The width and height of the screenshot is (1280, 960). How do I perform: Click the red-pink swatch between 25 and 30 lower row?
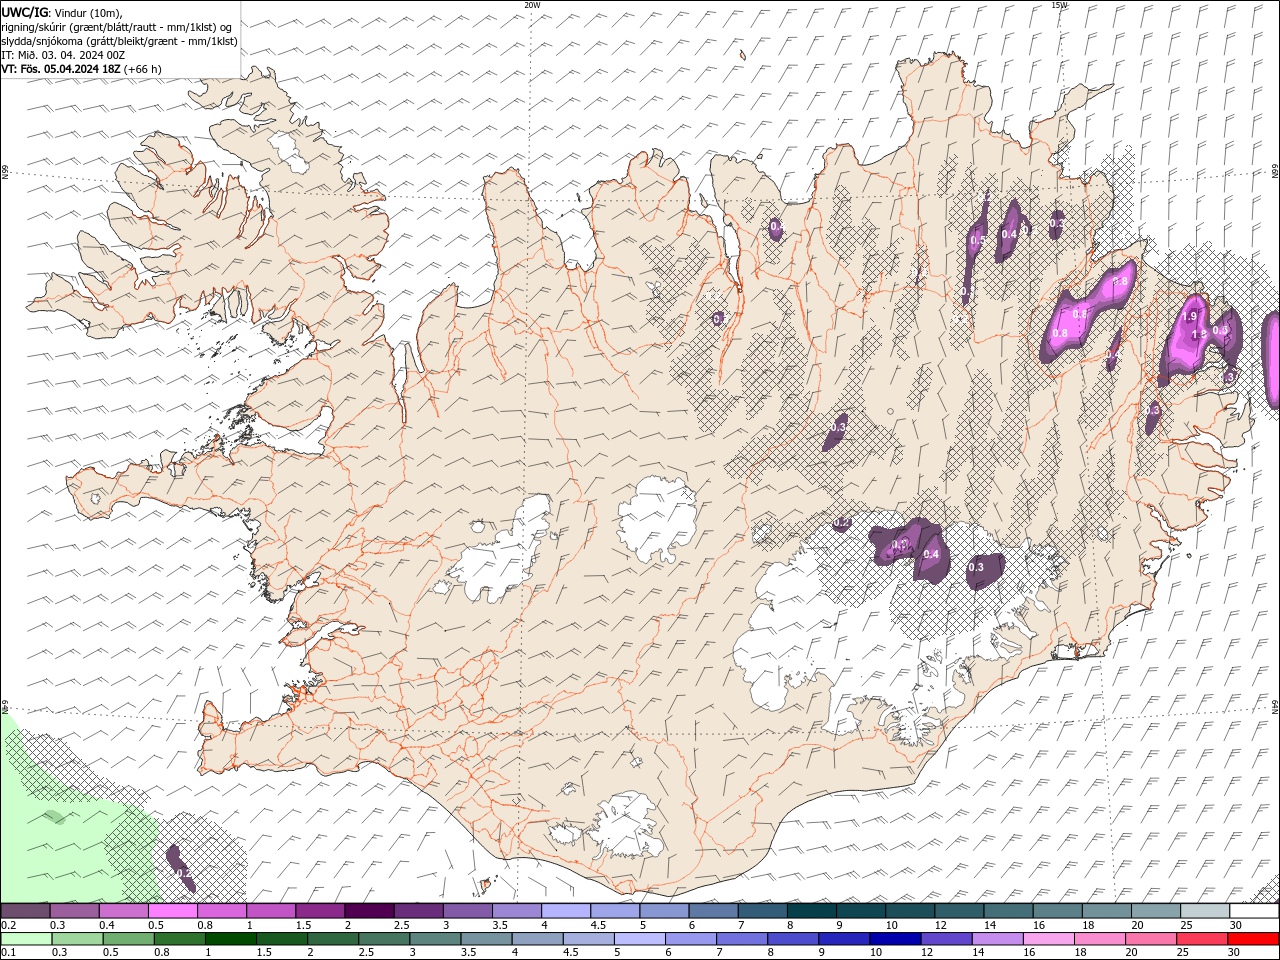click(x=1202, y=938)
